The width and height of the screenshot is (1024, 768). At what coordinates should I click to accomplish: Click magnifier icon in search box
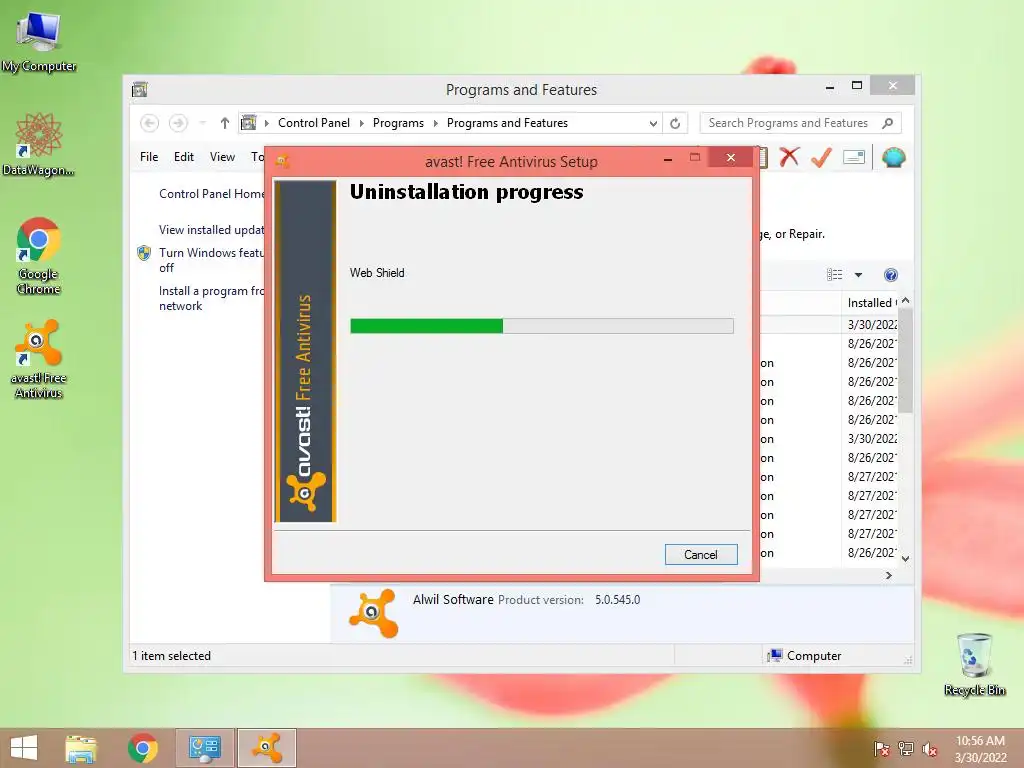point(888,123)
